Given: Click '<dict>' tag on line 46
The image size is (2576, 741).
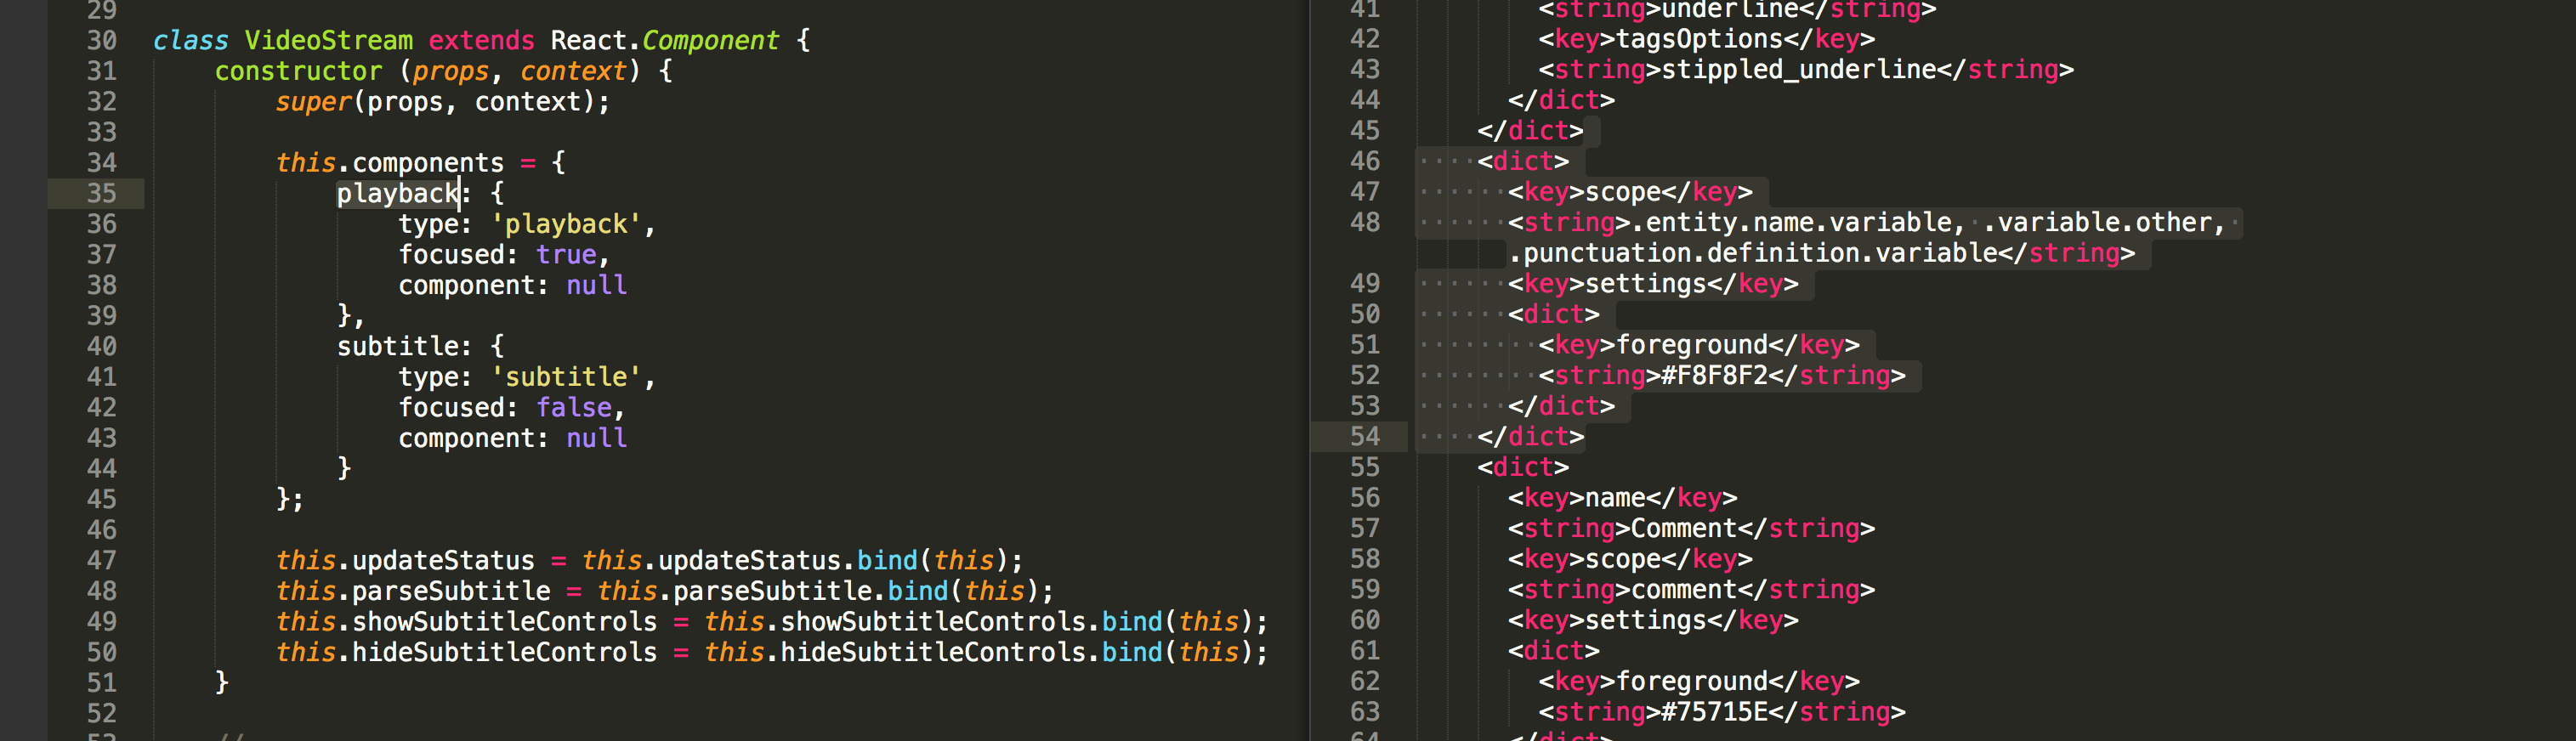Looking at the screenshot, I should (x=1523, y=161).
